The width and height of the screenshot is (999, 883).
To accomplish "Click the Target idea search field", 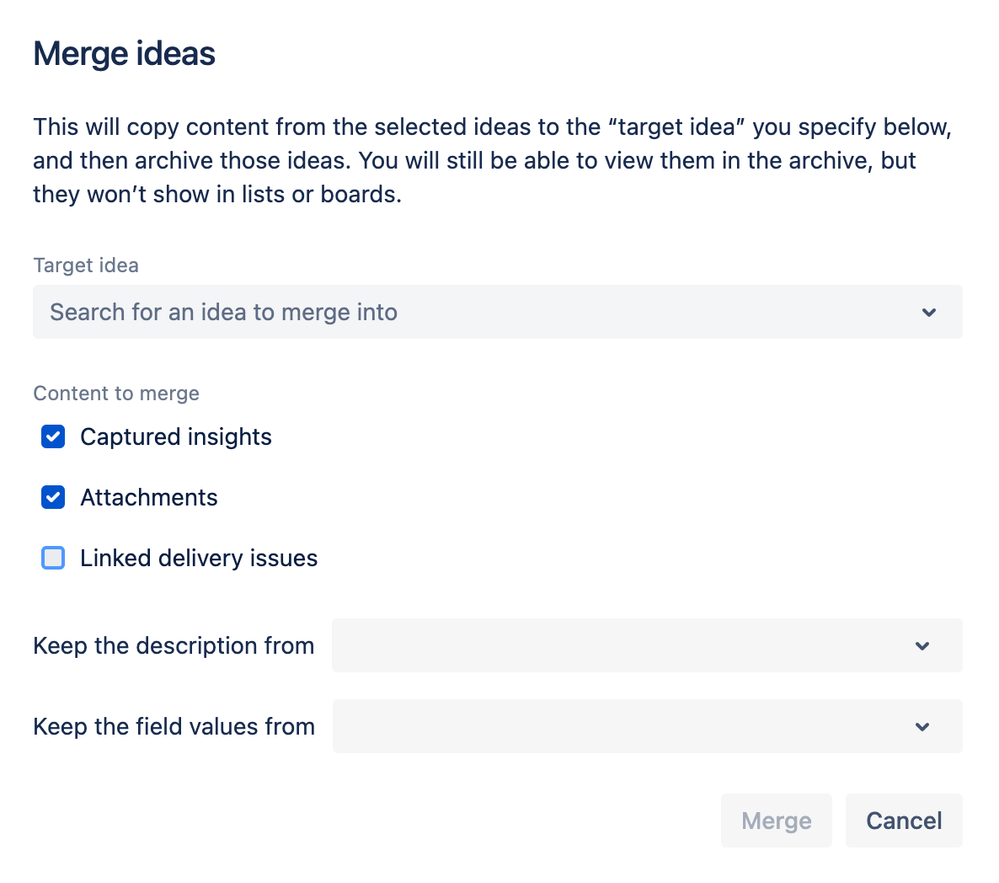I will click(470, 312).
